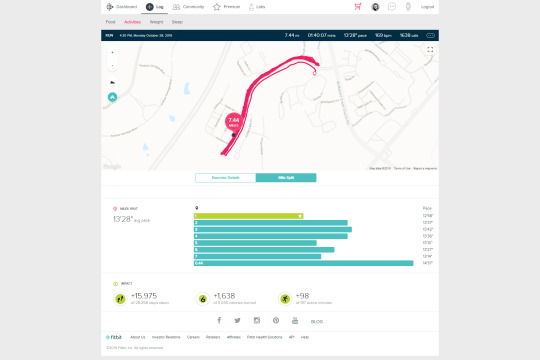Switch map to terrain view icon
This screenshot has width=540, height=360.
coord(112,82)
